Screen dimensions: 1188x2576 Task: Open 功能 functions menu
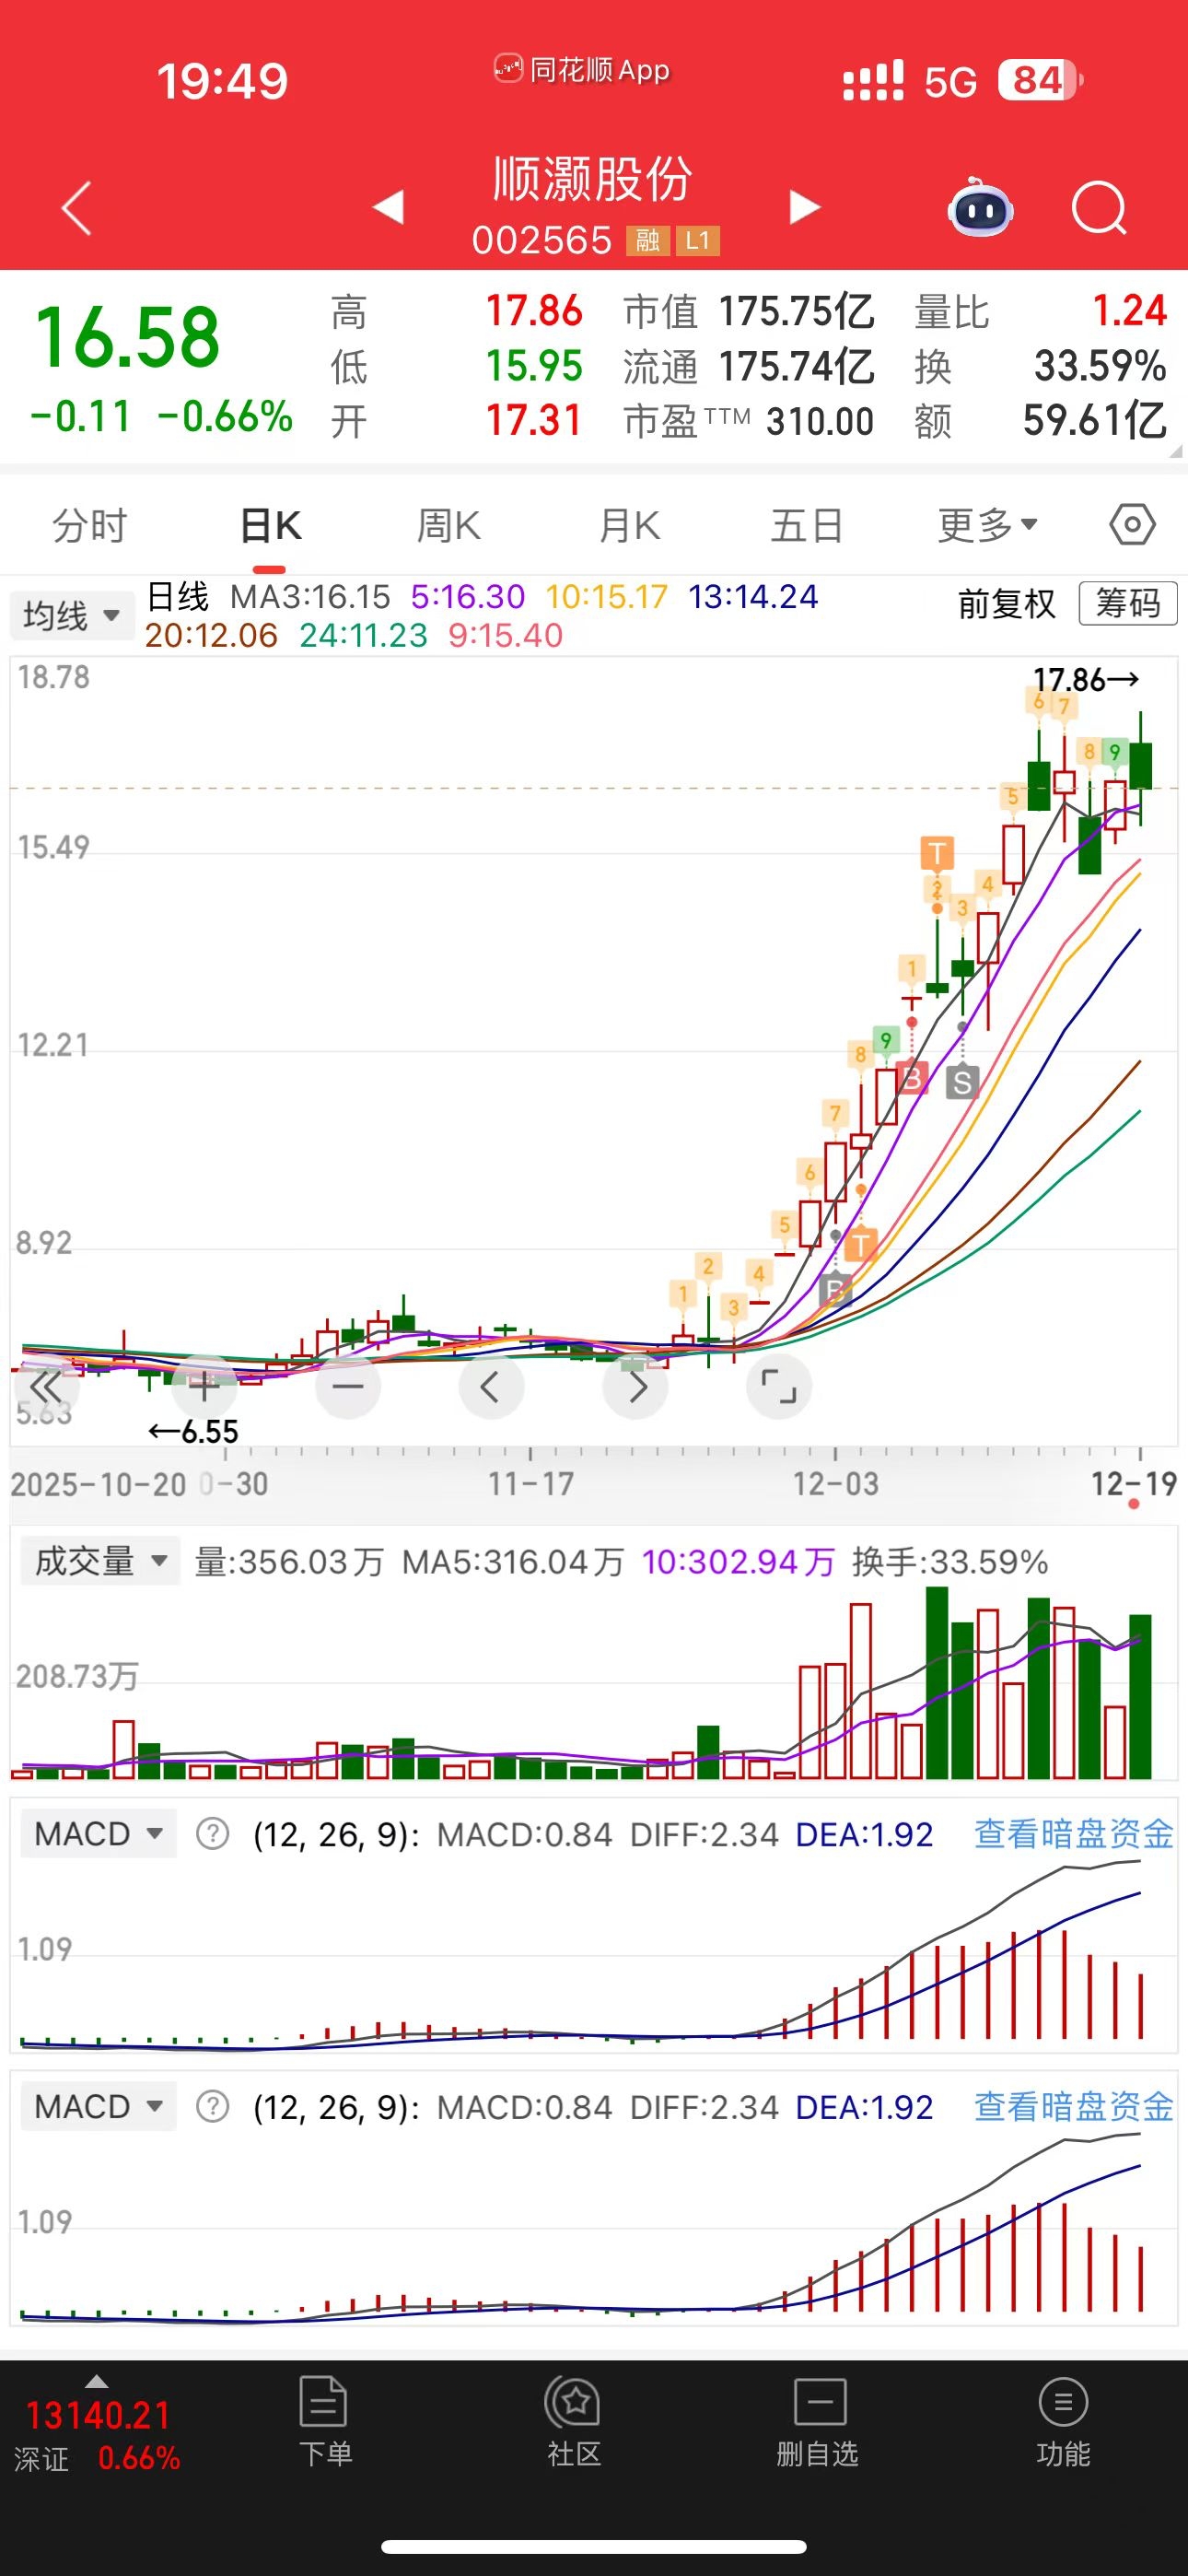click(1063, 2422)
